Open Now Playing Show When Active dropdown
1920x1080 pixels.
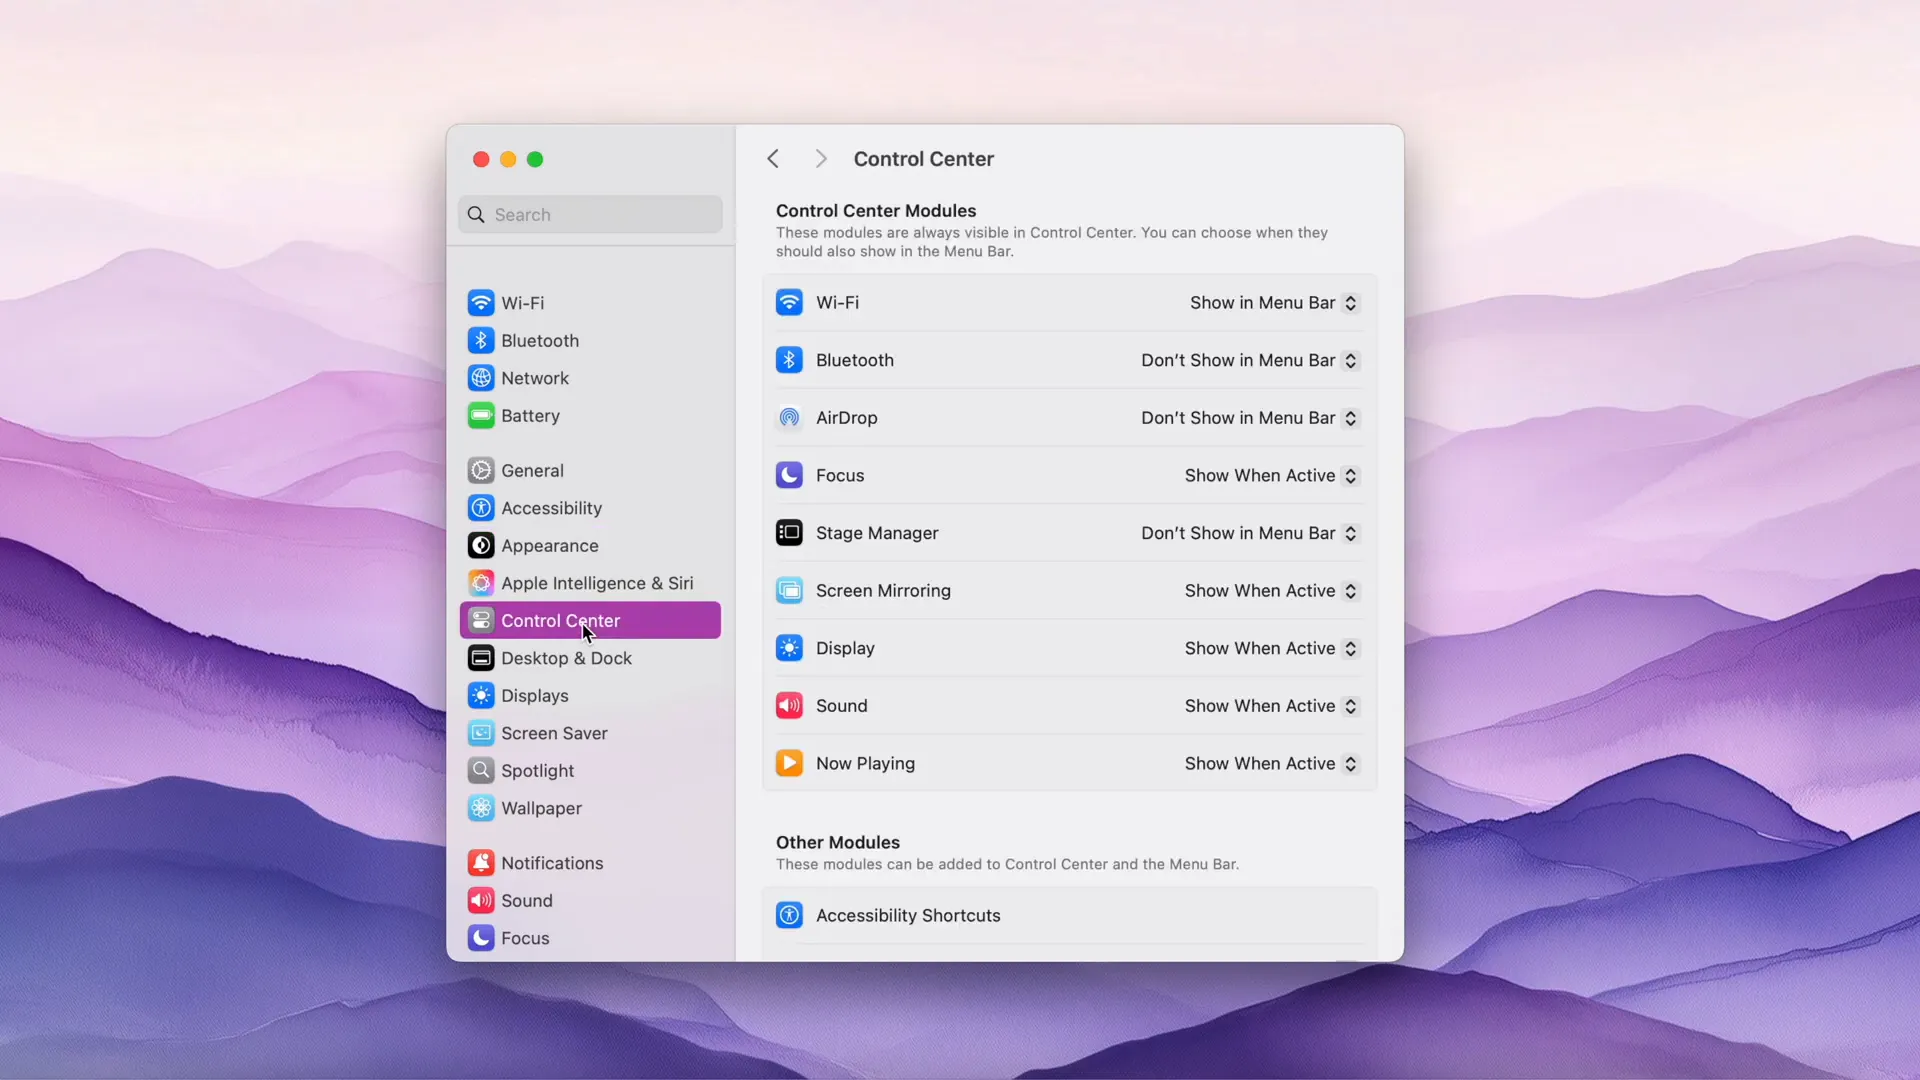pos(1272,764)
